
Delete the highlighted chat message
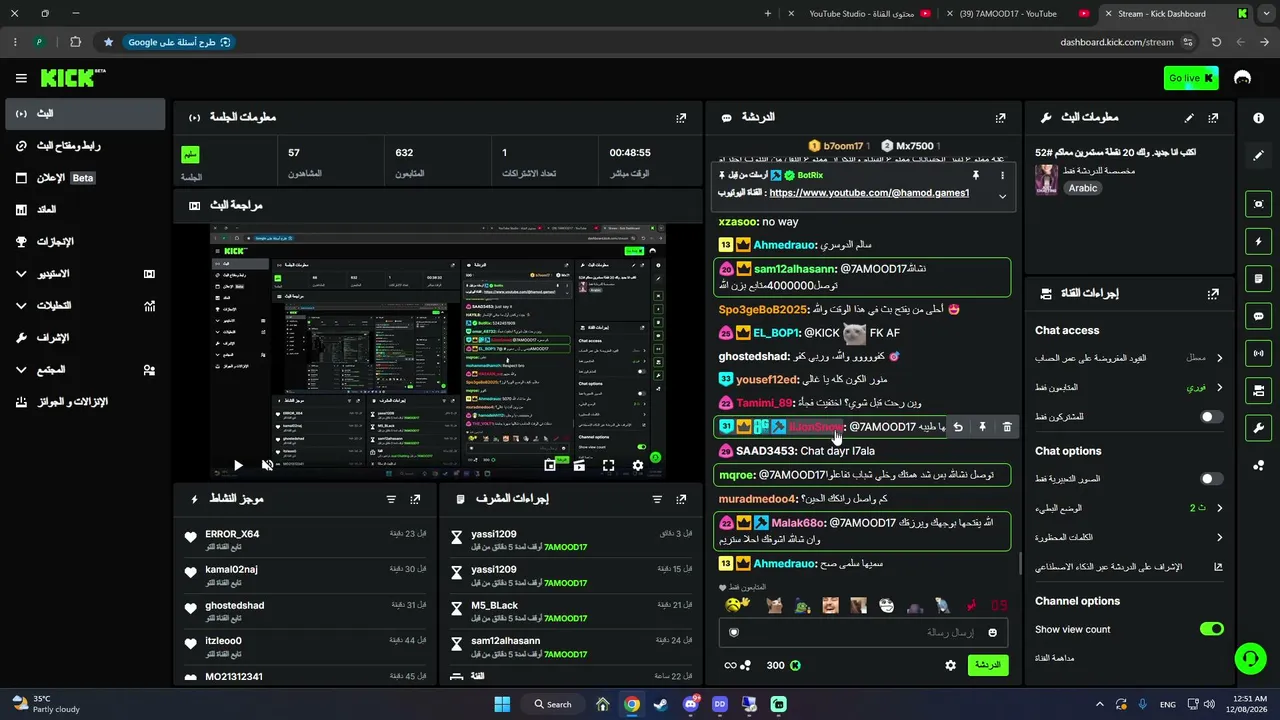click(x=1007, y=427)
